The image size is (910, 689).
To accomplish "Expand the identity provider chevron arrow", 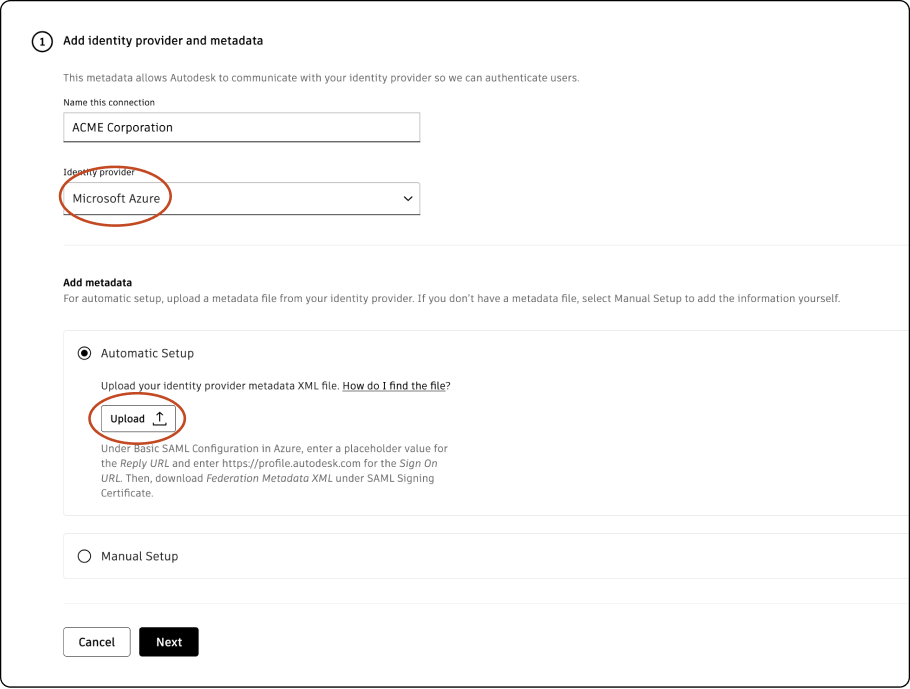I will 408,199.
